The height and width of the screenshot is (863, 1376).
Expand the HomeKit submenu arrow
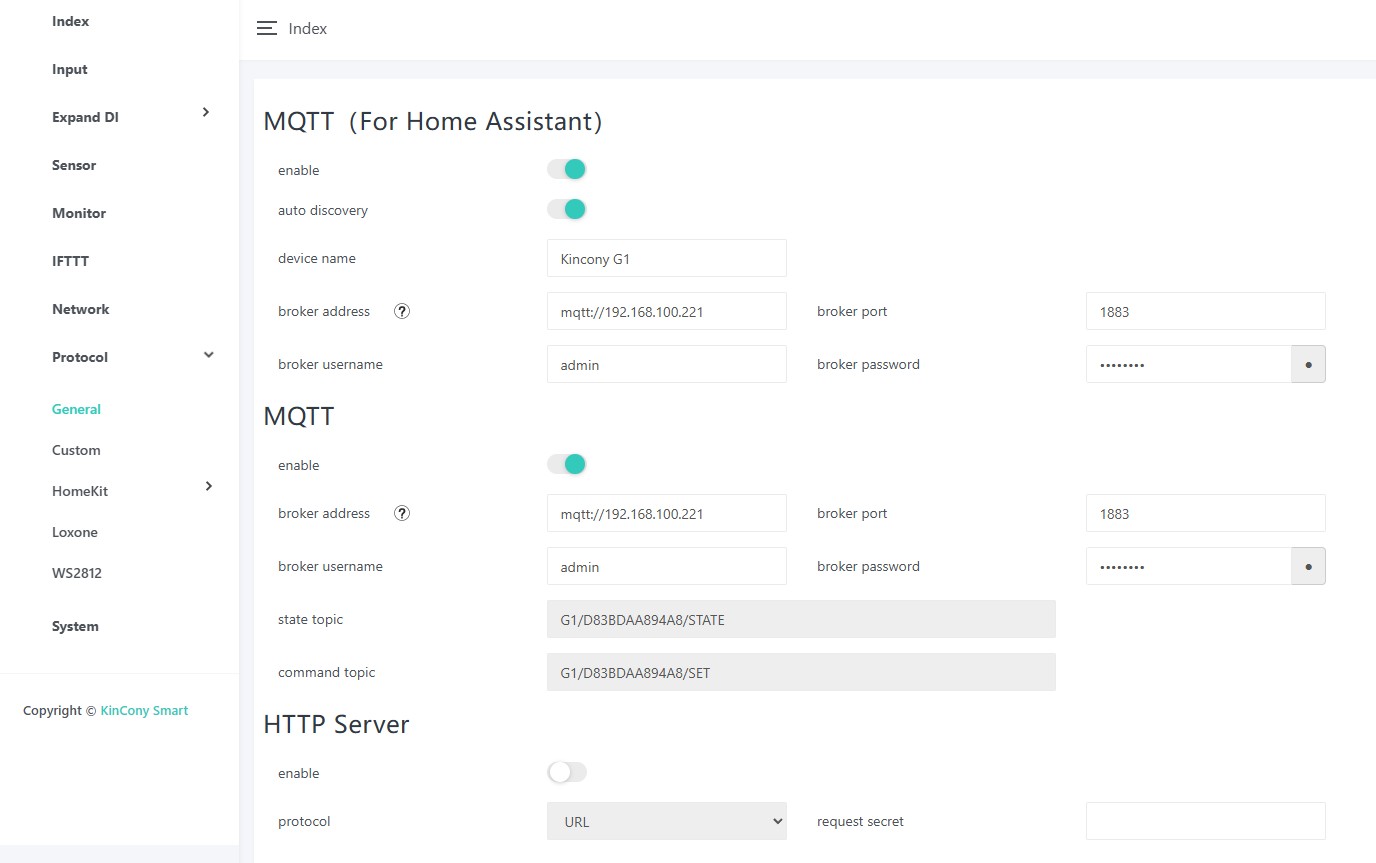coord(208,487)
